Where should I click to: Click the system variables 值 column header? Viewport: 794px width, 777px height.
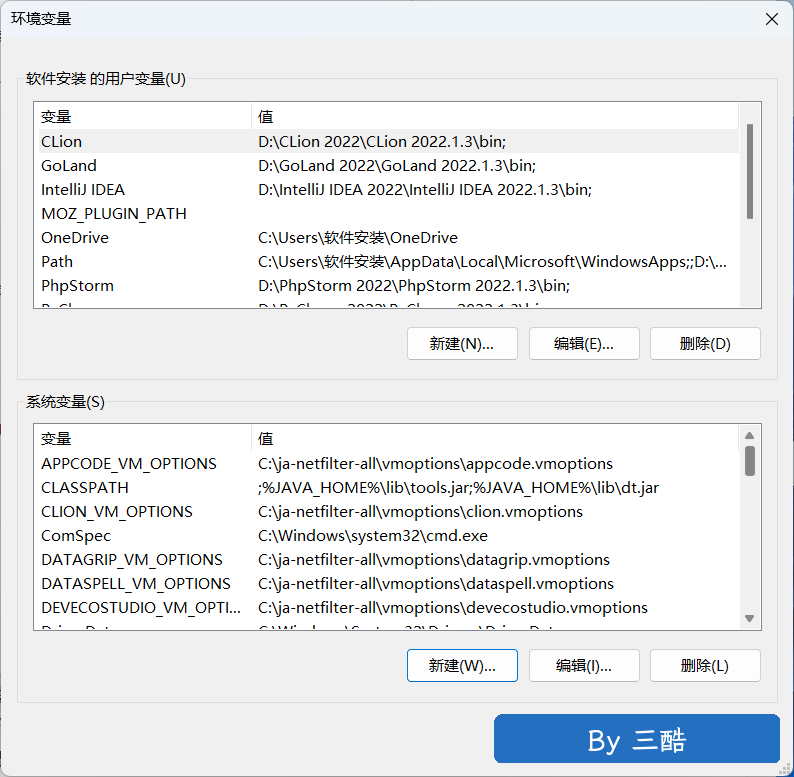[x=495, y=439]
